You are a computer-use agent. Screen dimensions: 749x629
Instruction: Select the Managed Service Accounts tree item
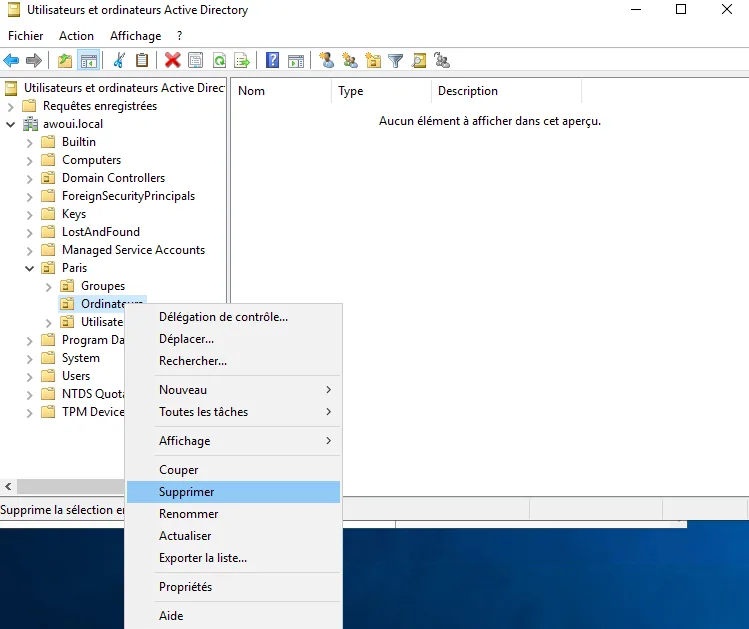click(133, 250)
